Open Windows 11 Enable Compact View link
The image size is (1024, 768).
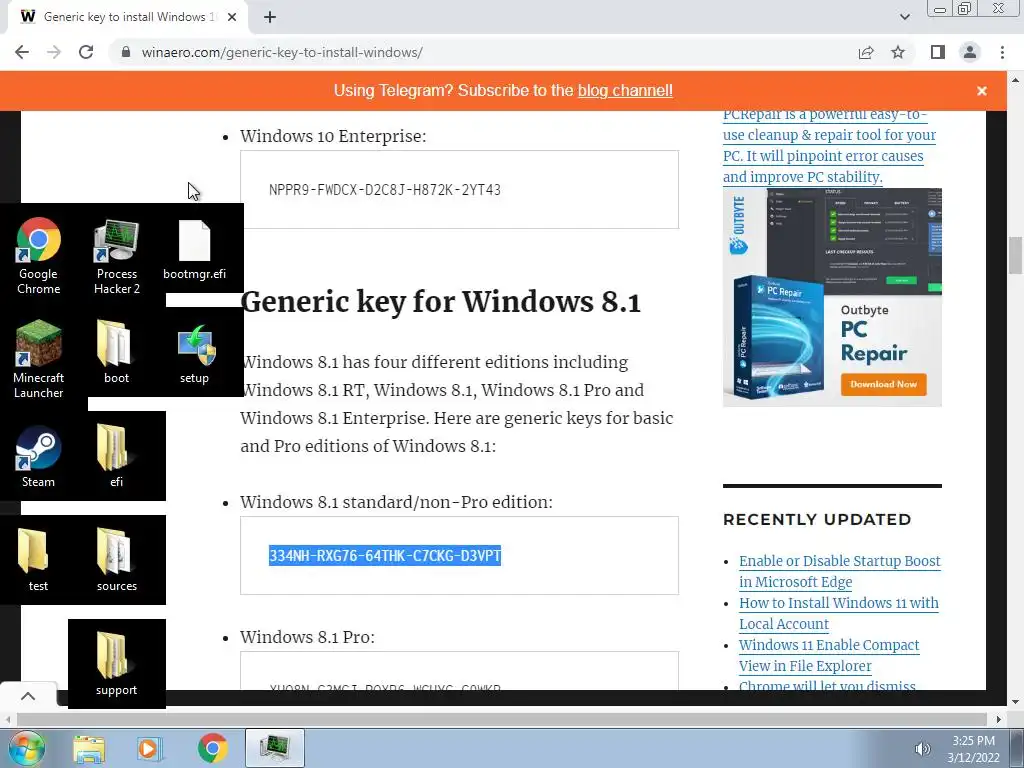pos(829,655)
